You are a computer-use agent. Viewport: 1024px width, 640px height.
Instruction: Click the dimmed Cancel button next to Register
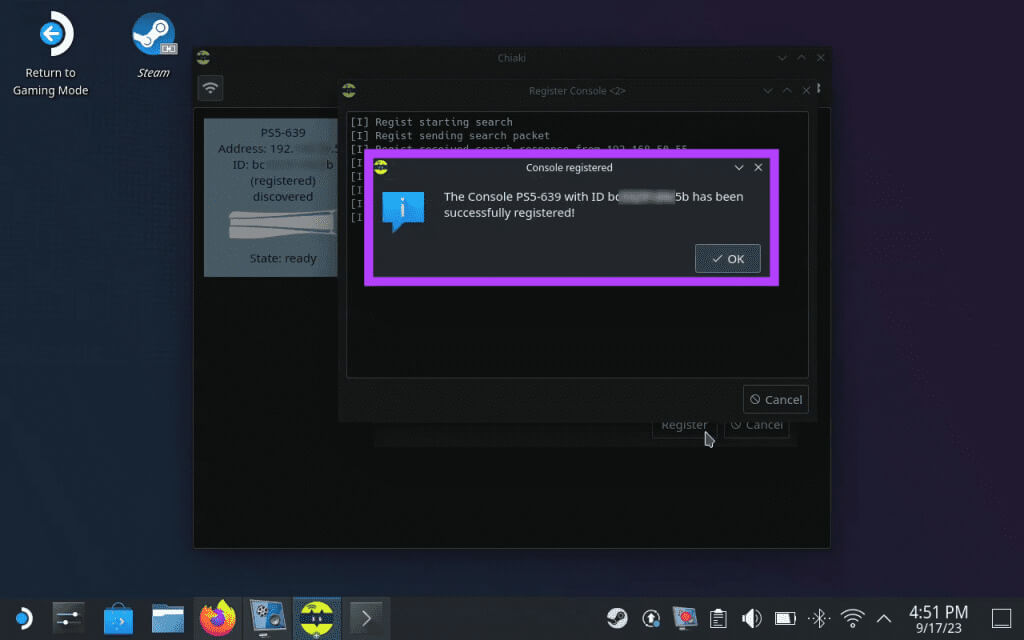[x=757, y=426]
